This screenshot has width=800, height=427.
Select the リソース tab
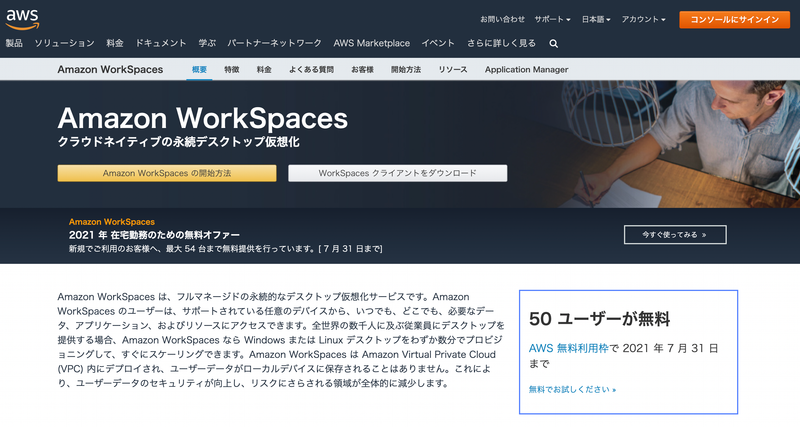[x=453, y=69]
